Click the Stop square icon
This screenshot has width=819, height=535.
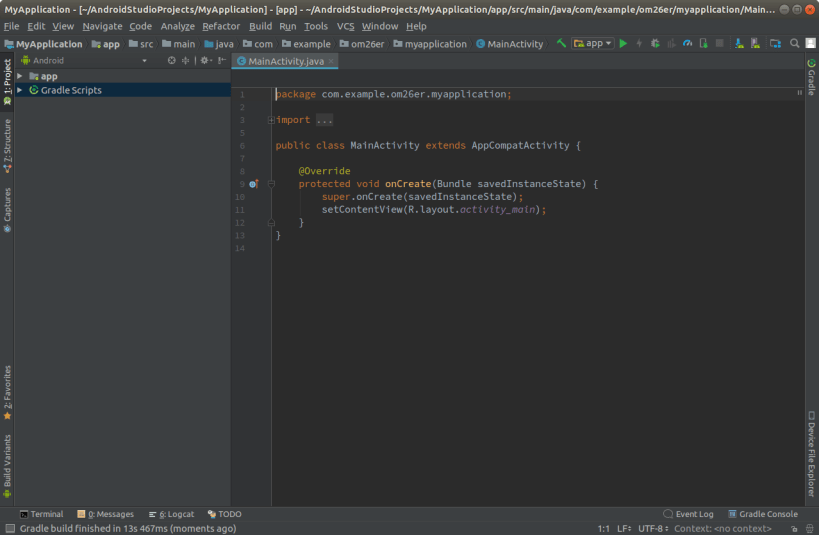click(x=719, y=43)
